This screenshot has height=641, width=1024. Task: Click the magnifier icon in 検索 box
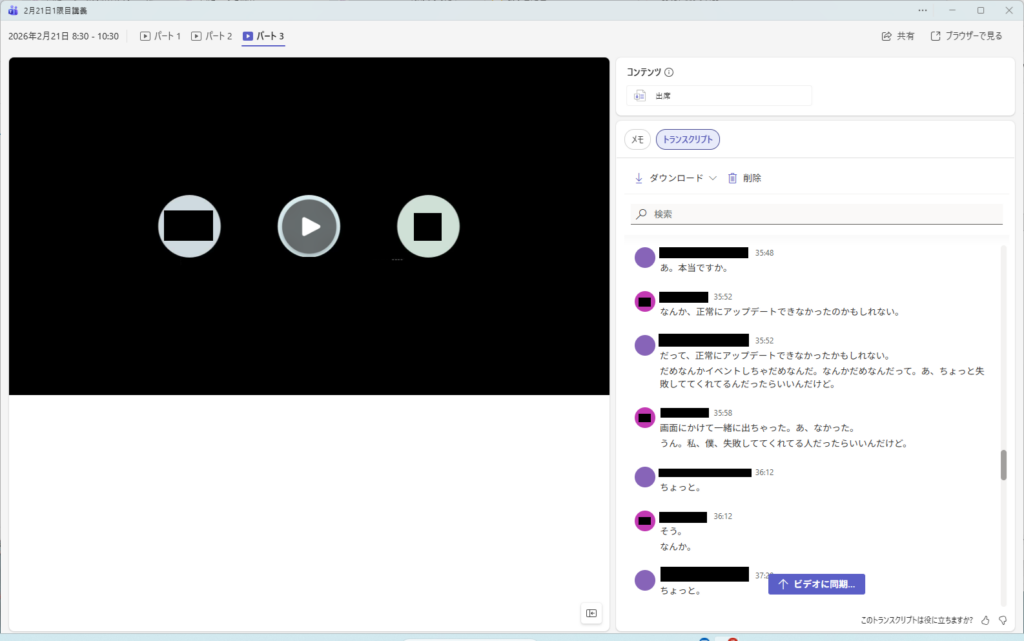pyautogui.click(x=641, y=214)
